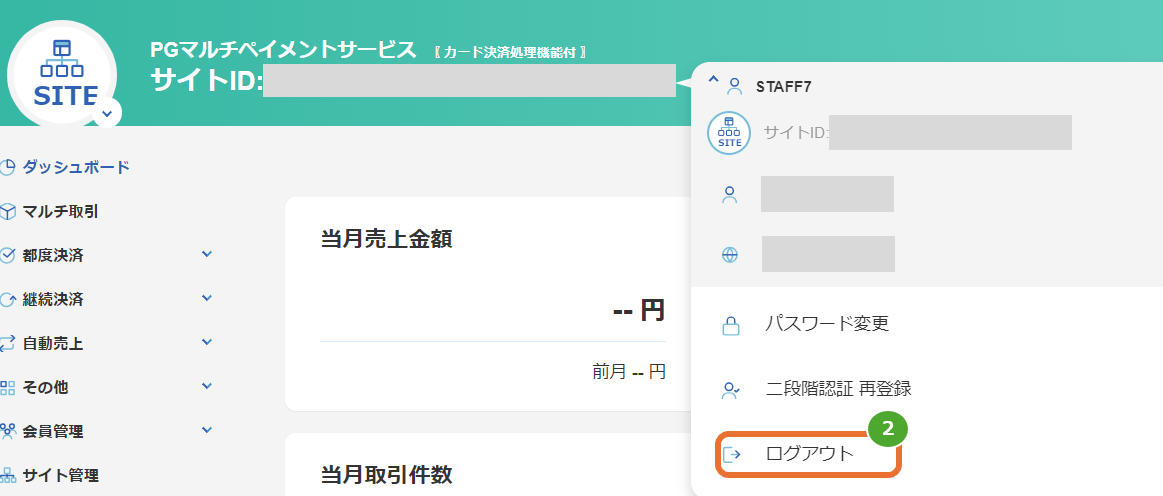The width and height of the screenshot is (1163, 496).
Task: Click the サイトID label in the header
Action: [206, 80]
